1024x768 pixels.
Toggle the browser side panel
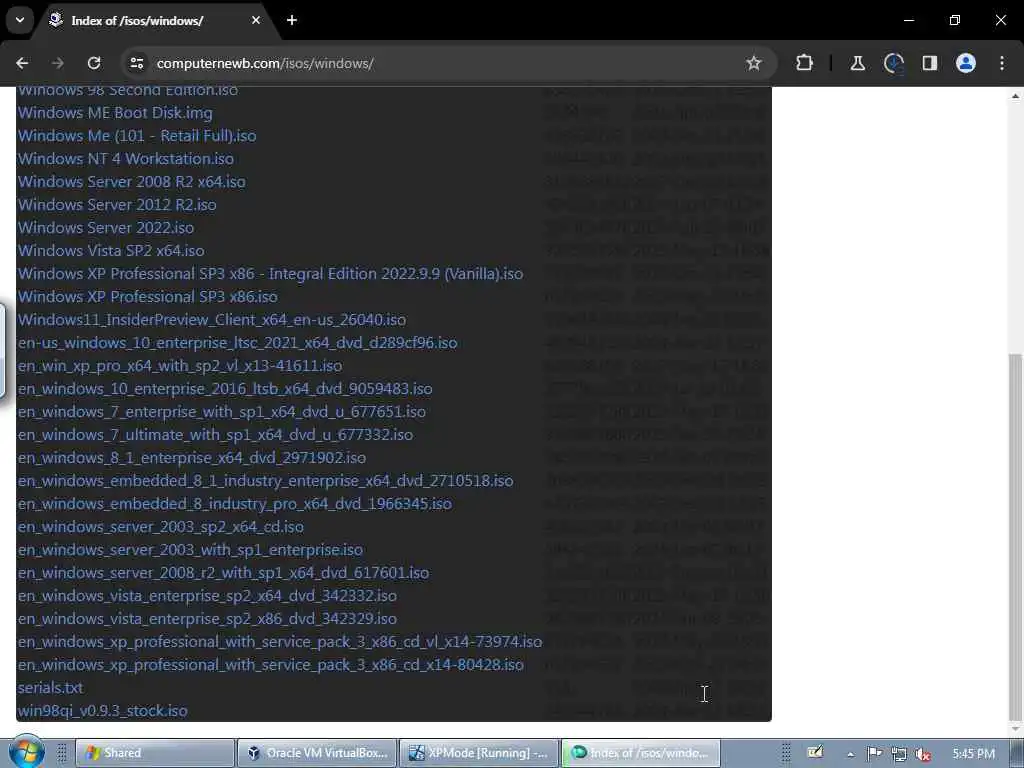tap(929, 63)
